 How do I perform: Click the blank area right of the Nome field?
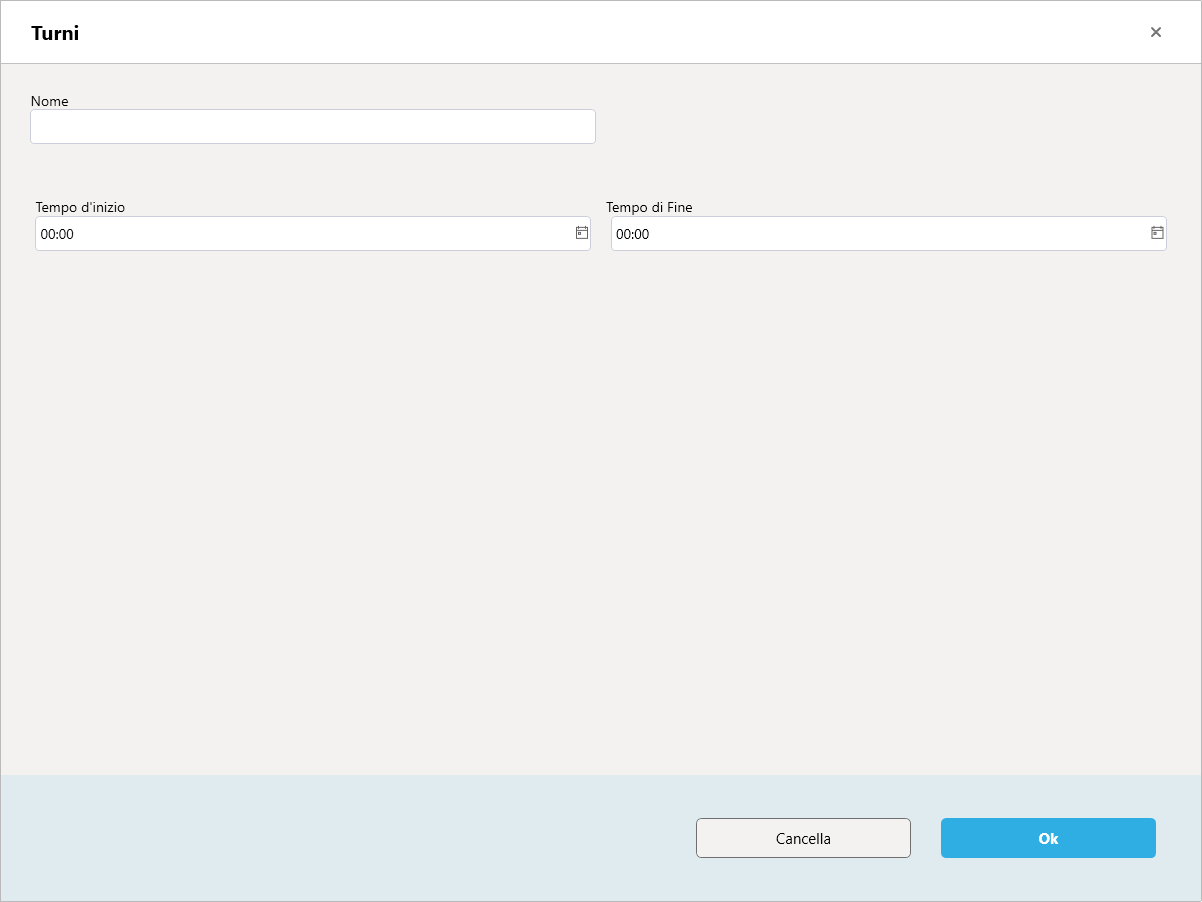pos(890,127)
